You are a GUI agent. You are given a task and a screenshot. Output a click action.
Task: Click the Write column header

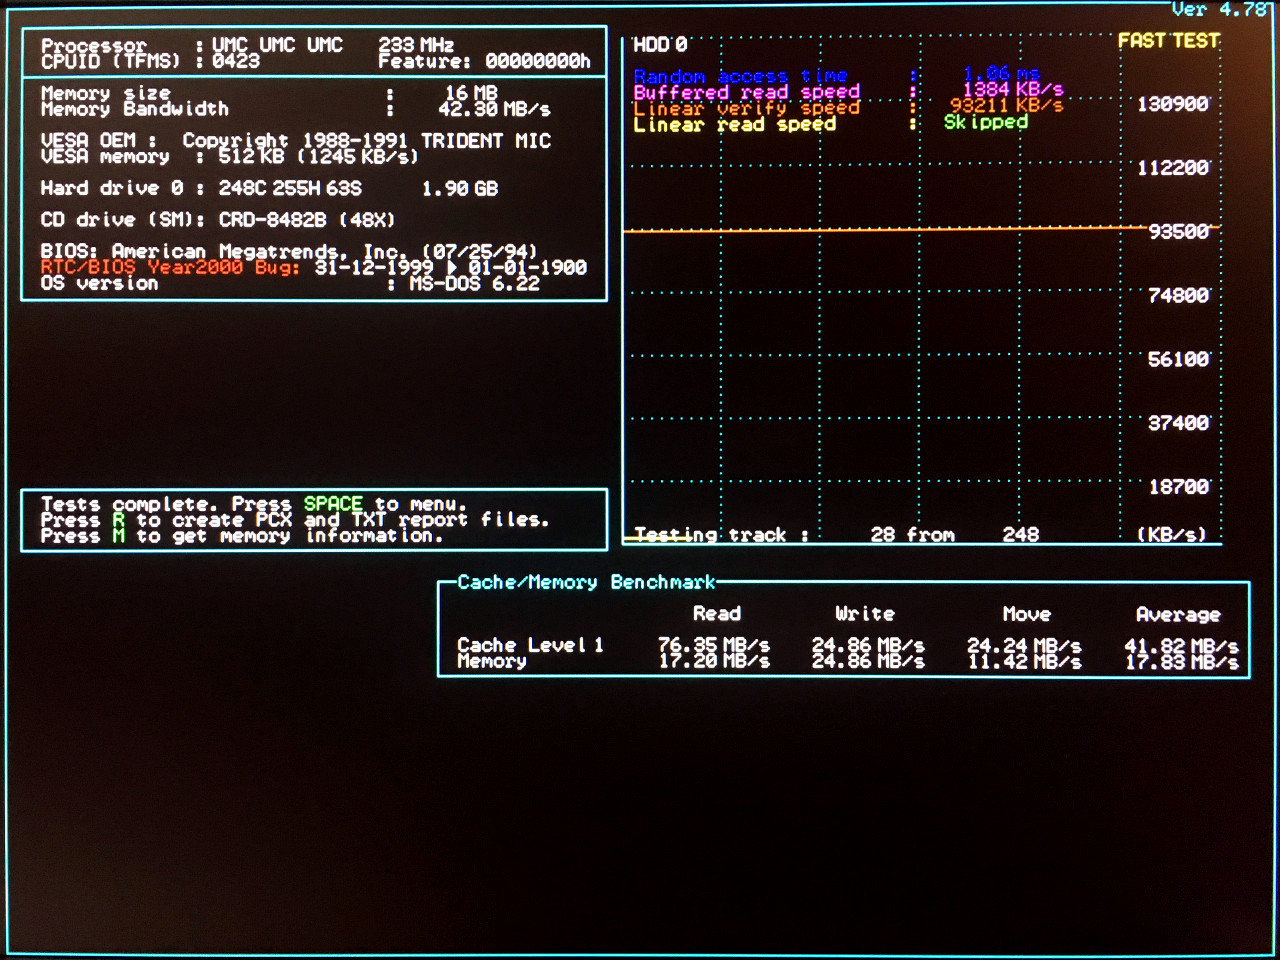865,614
